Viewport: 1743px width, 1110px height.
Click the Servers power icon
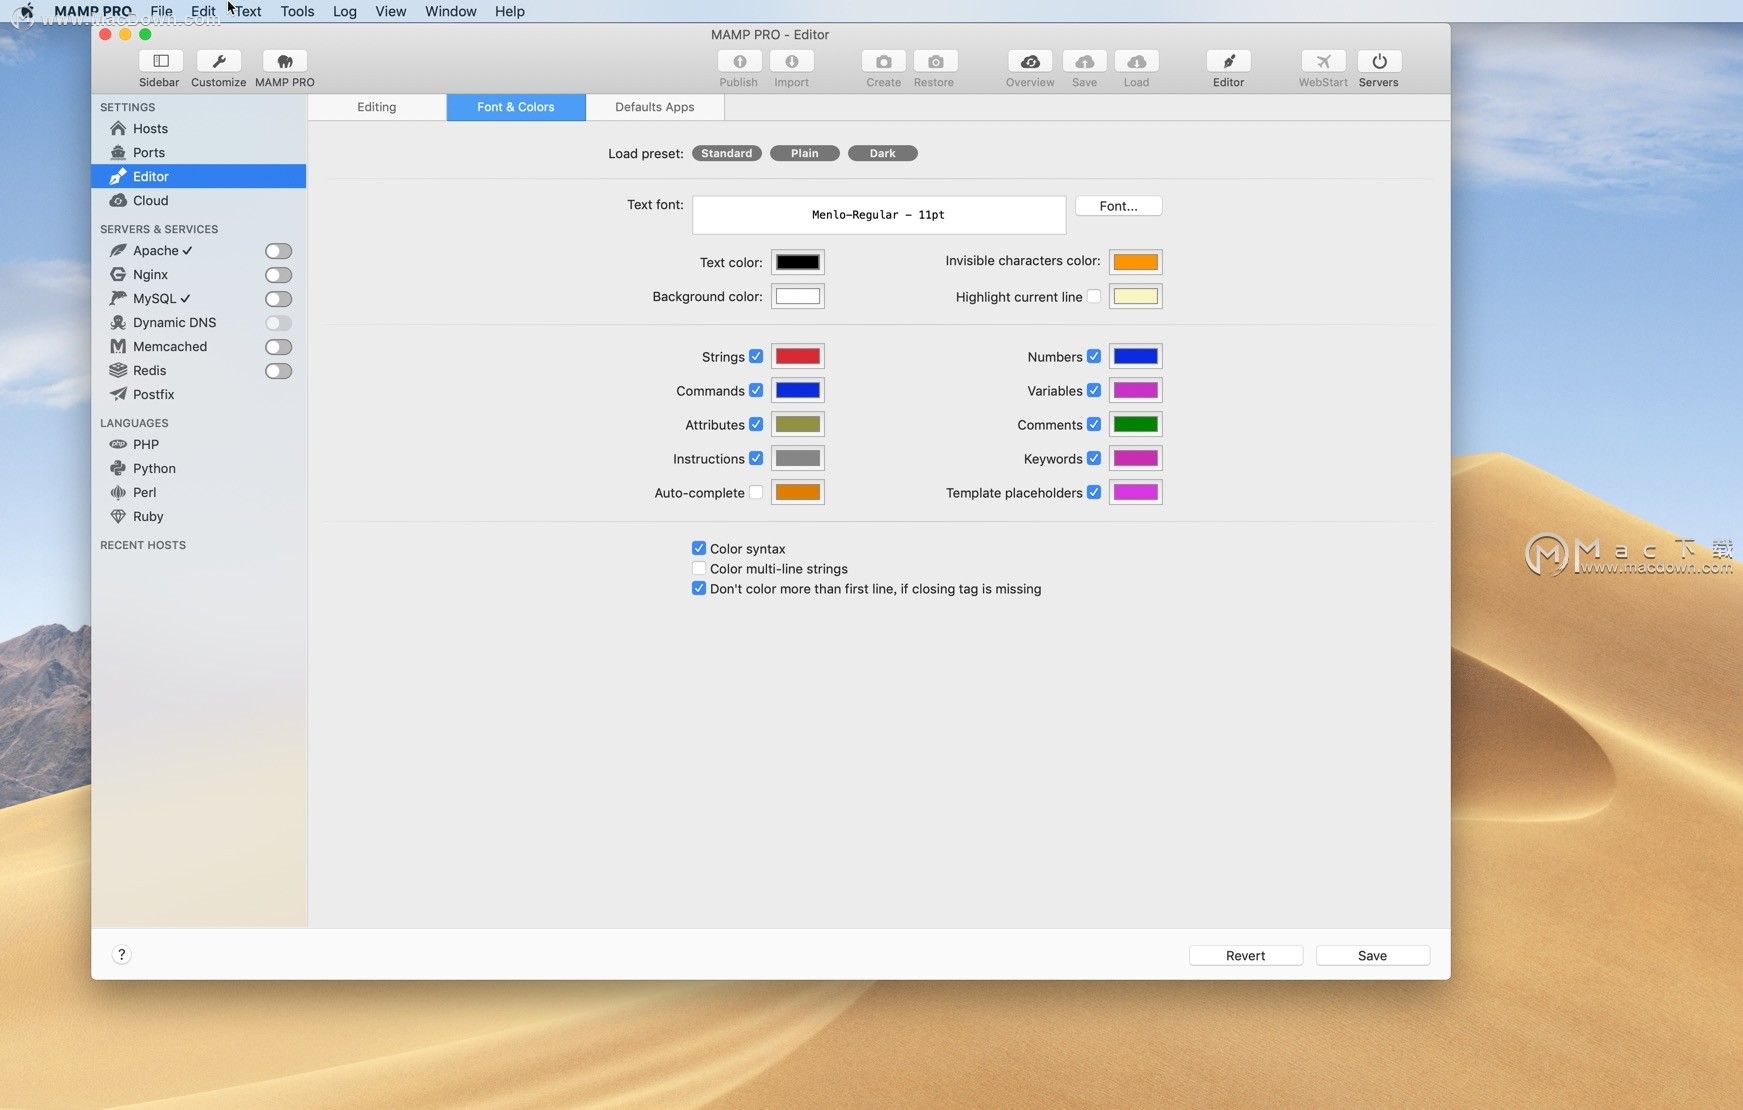click(x=1379, y=61)
